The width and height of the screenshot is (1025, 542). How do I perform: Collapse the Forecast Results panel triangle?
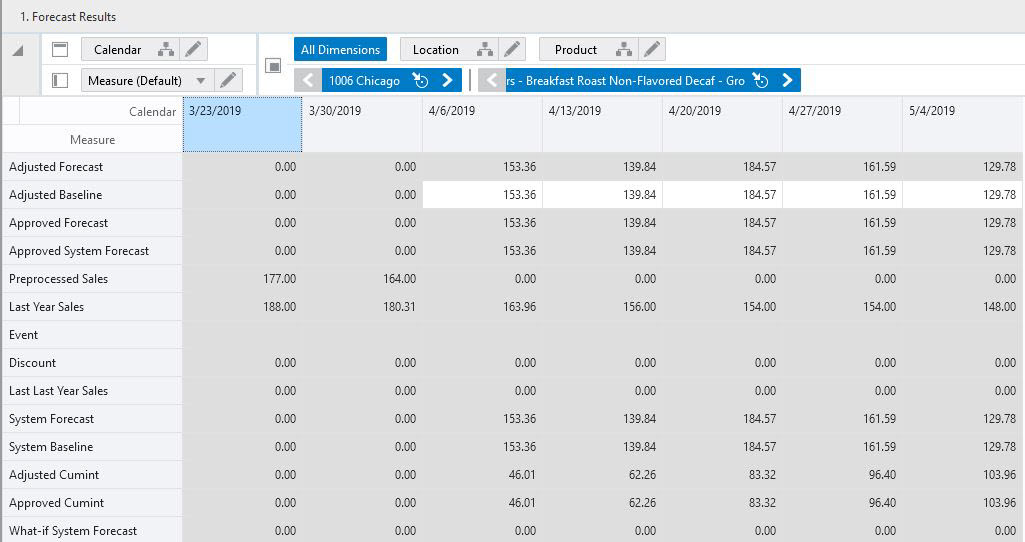pos(18,50)
